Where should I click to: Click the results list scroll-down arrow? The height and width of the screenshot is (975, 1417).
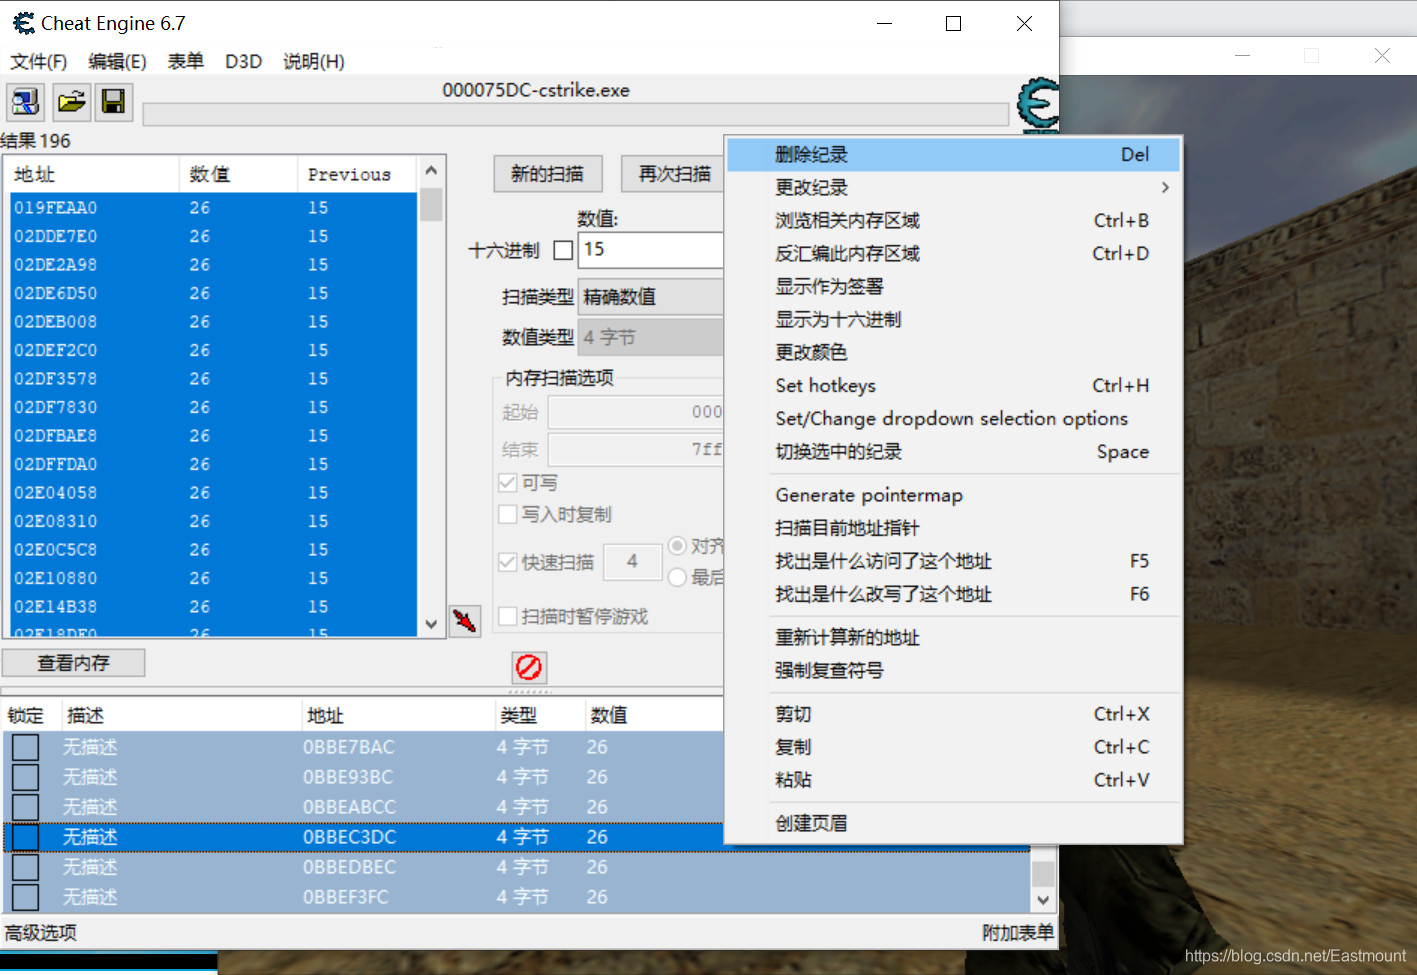click(x=431, y=624)
